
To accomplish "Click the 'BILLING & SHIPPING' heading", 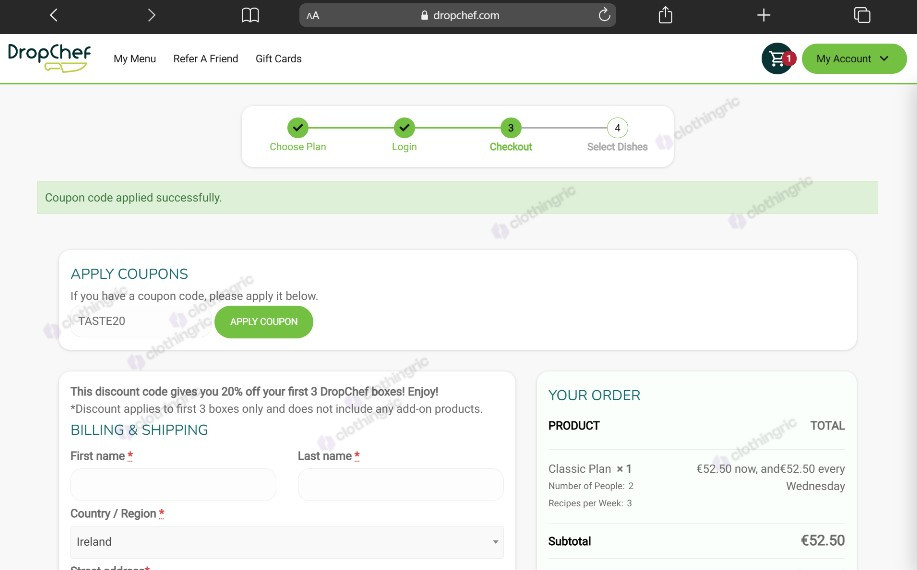I will 139,430.
